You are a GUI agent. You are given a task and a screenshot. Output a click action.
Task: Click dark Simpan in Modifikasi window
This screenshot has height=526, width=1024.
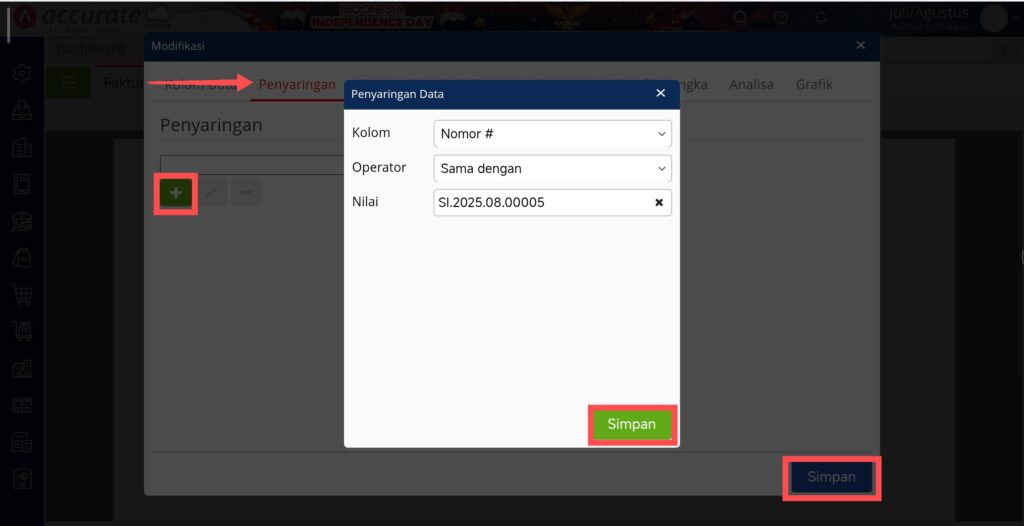pos(831,477)
